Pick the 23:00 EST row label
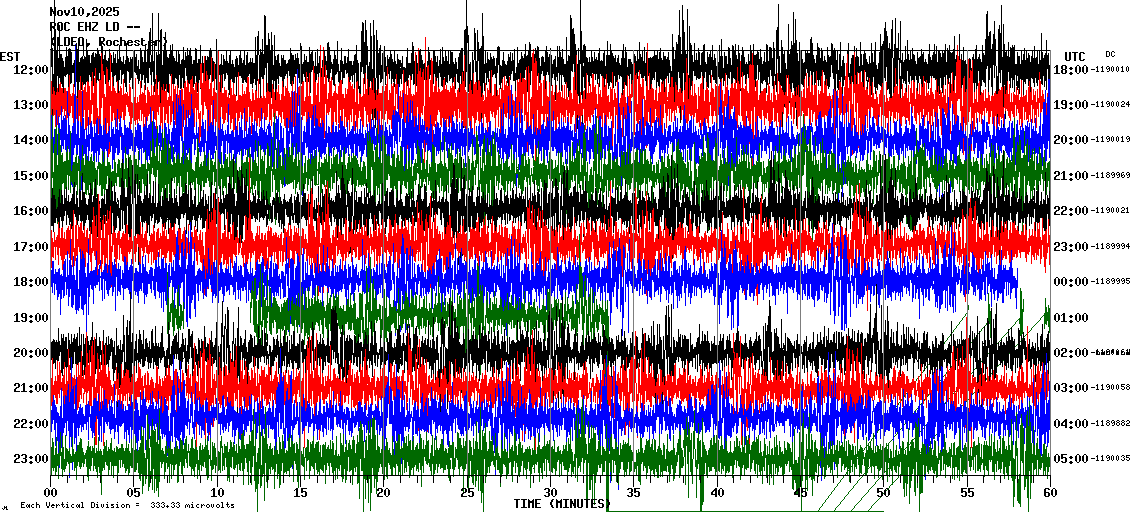1130x519 pixels. [32, 459]
